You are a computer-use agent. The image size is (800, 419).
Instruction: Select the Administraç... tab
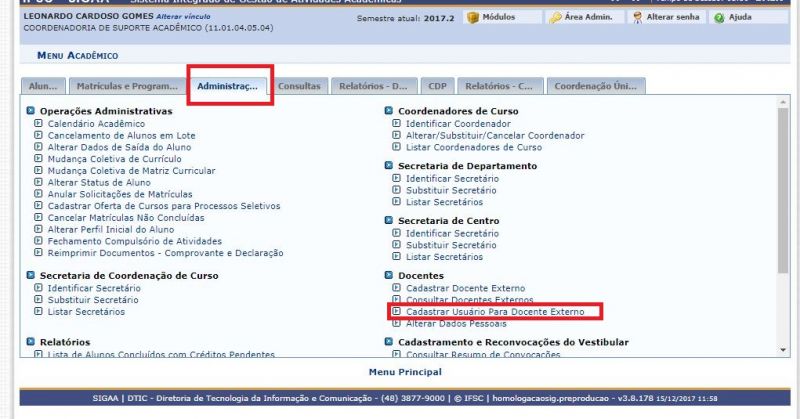pyautogui.click(x=229, y=87)
